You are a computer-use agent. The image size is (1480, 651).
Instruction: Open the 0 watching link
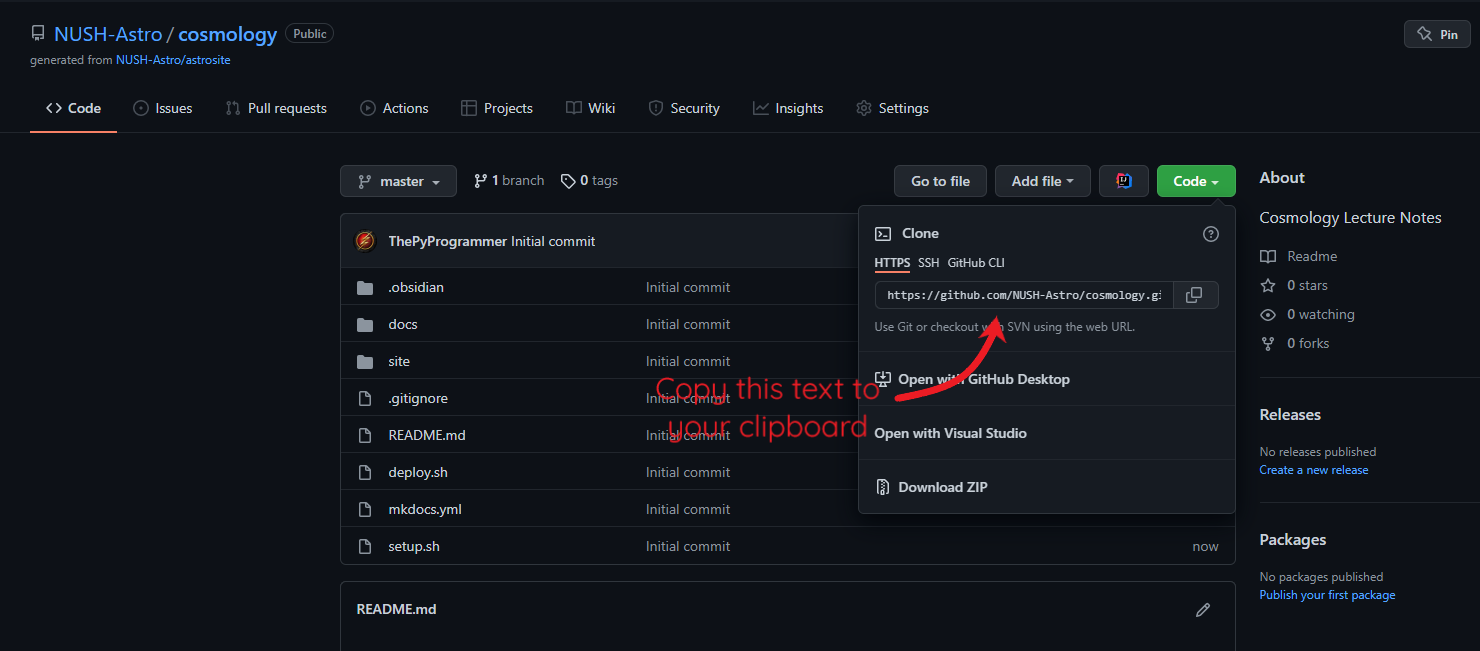pos(1307,314)
